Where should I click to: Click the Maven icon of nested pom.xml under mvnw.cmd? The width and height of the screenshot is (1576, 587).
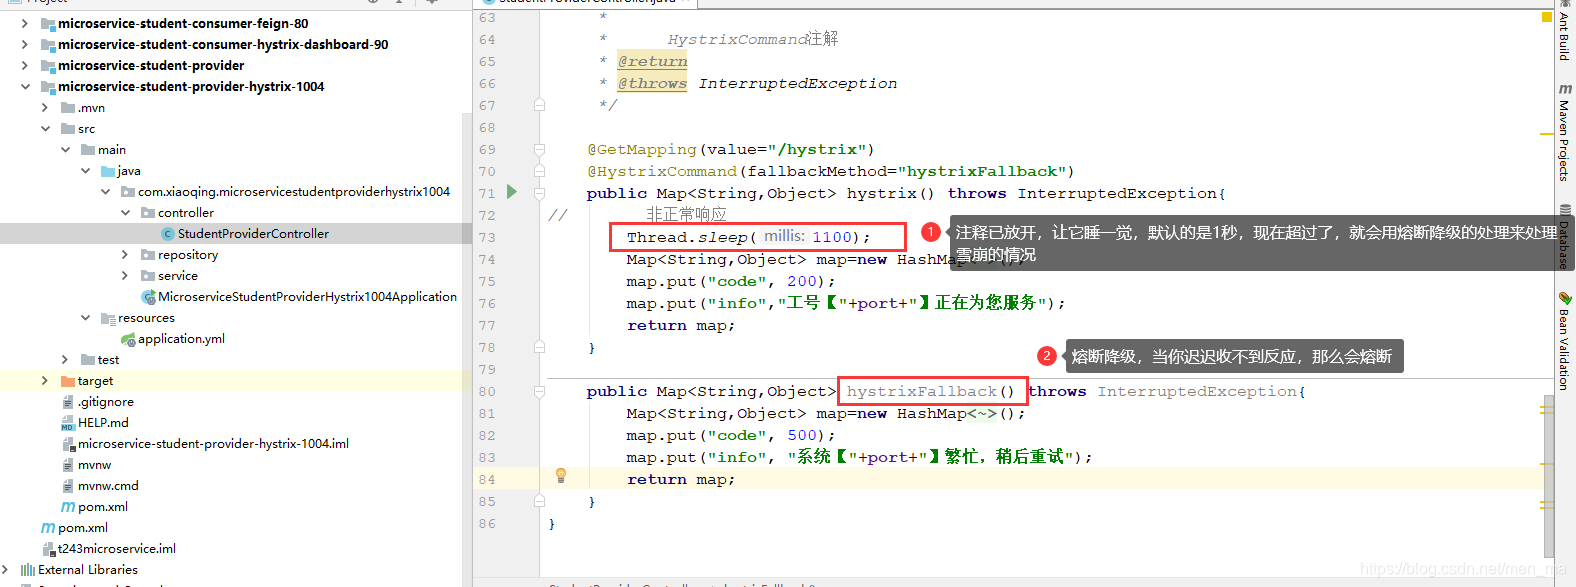coord(68,507)
